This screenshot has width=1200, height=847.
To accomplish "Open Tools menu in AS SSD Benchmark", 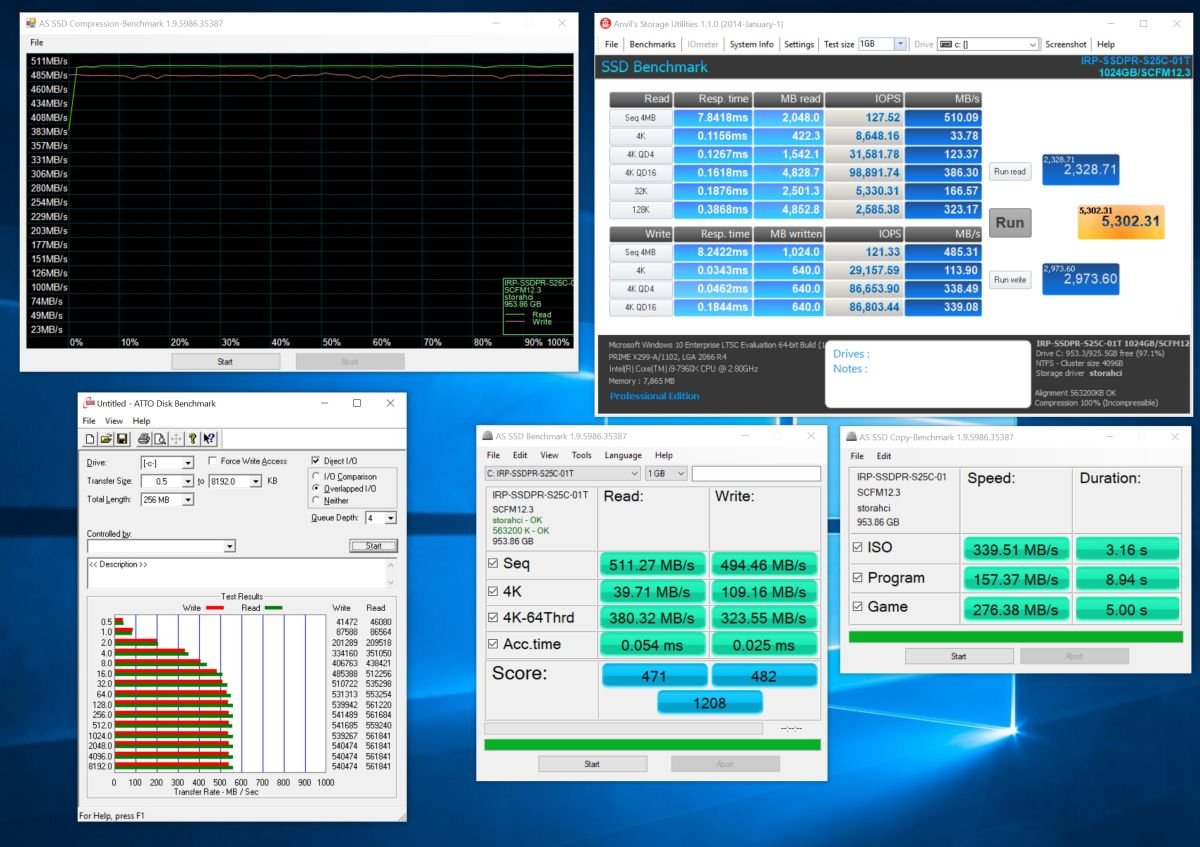I will coord(582,455).
